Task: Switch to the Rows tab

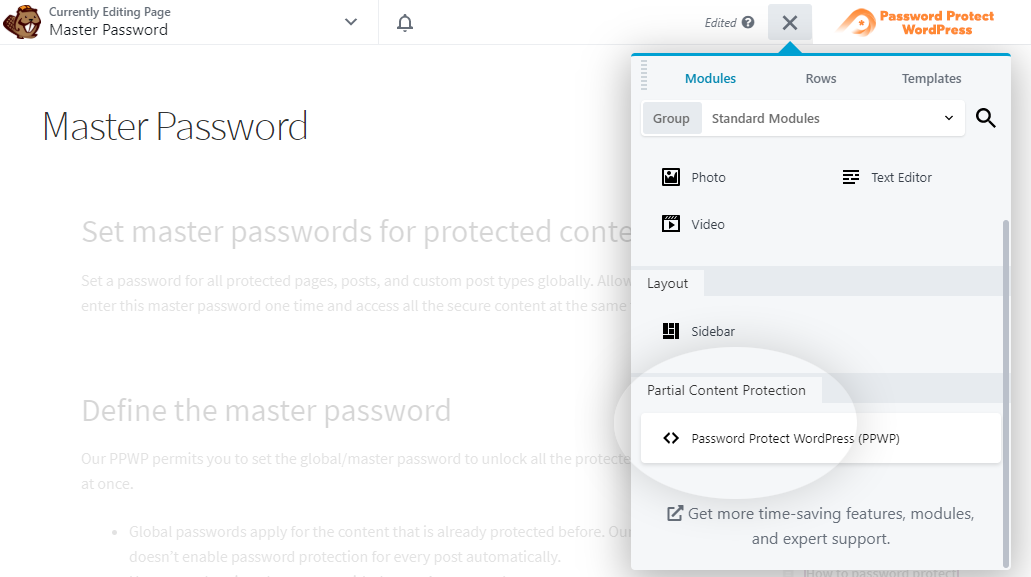Action: pyautogui.click(x=821, y=78)
